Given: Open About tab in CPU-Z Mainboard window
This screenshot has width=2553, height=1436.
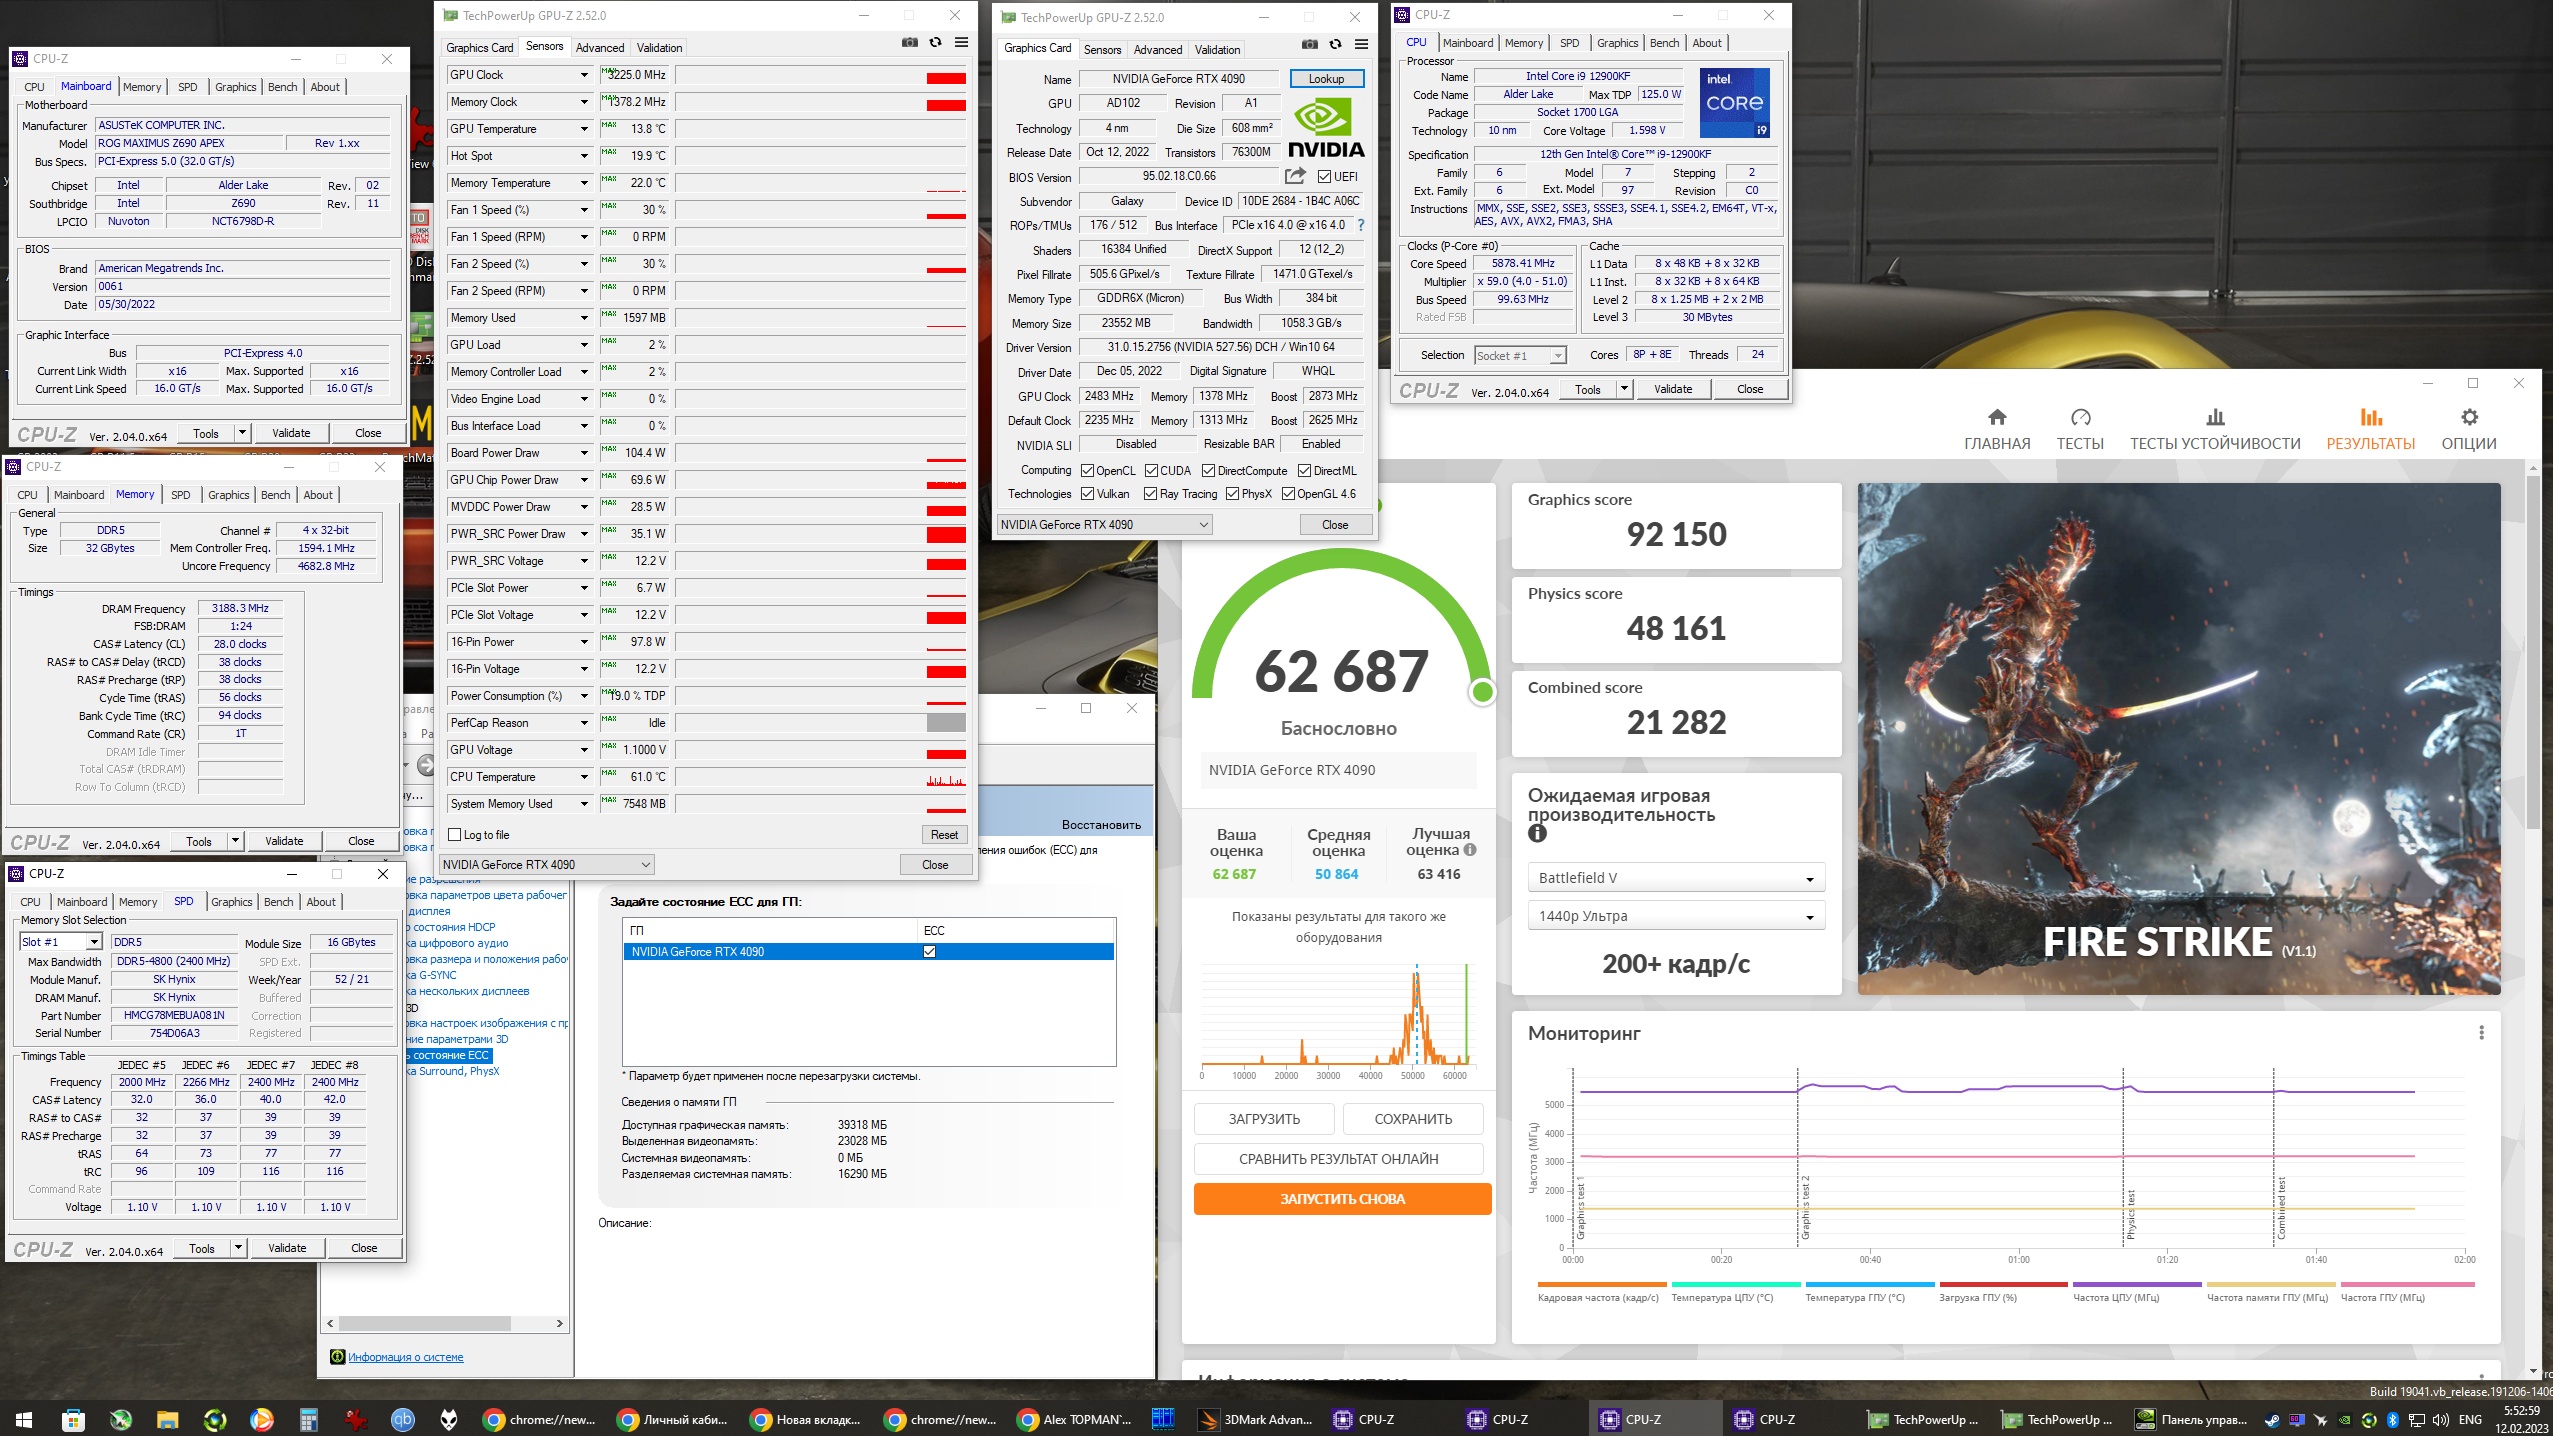Looking at the screenshot, I should [x=325, y=87].
